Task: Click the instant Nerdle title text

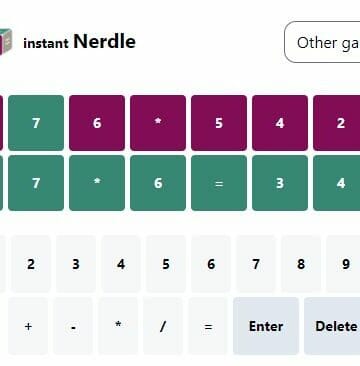Action: coord(79,42)
